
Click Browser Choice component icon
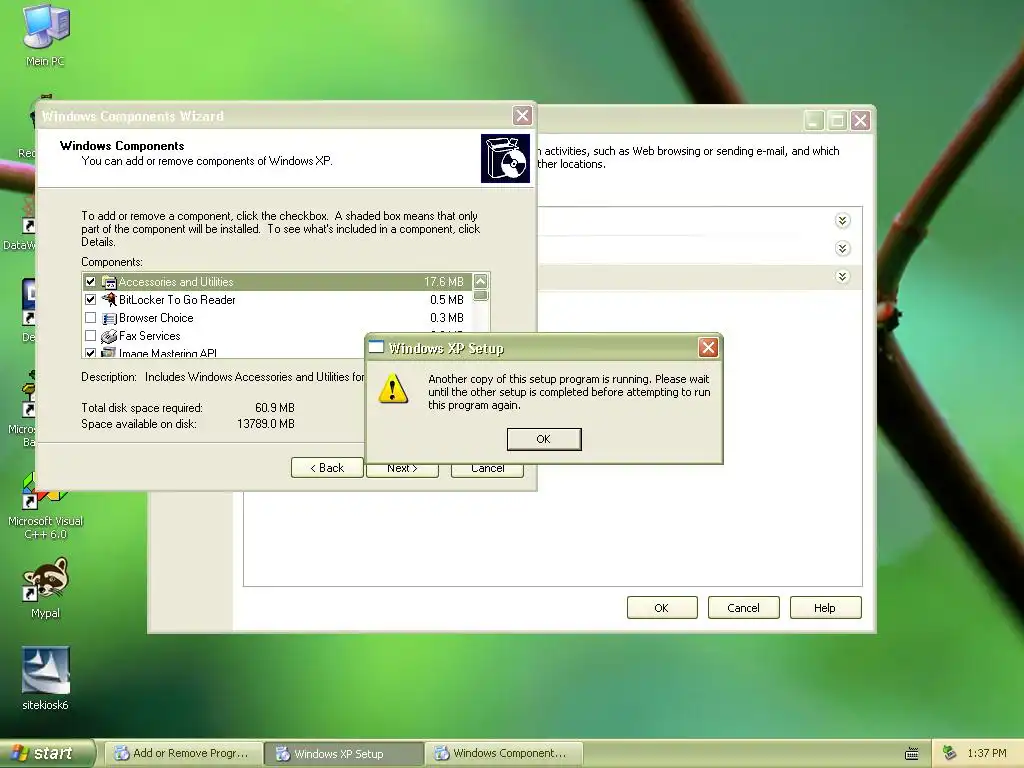(x=109, y=318)
